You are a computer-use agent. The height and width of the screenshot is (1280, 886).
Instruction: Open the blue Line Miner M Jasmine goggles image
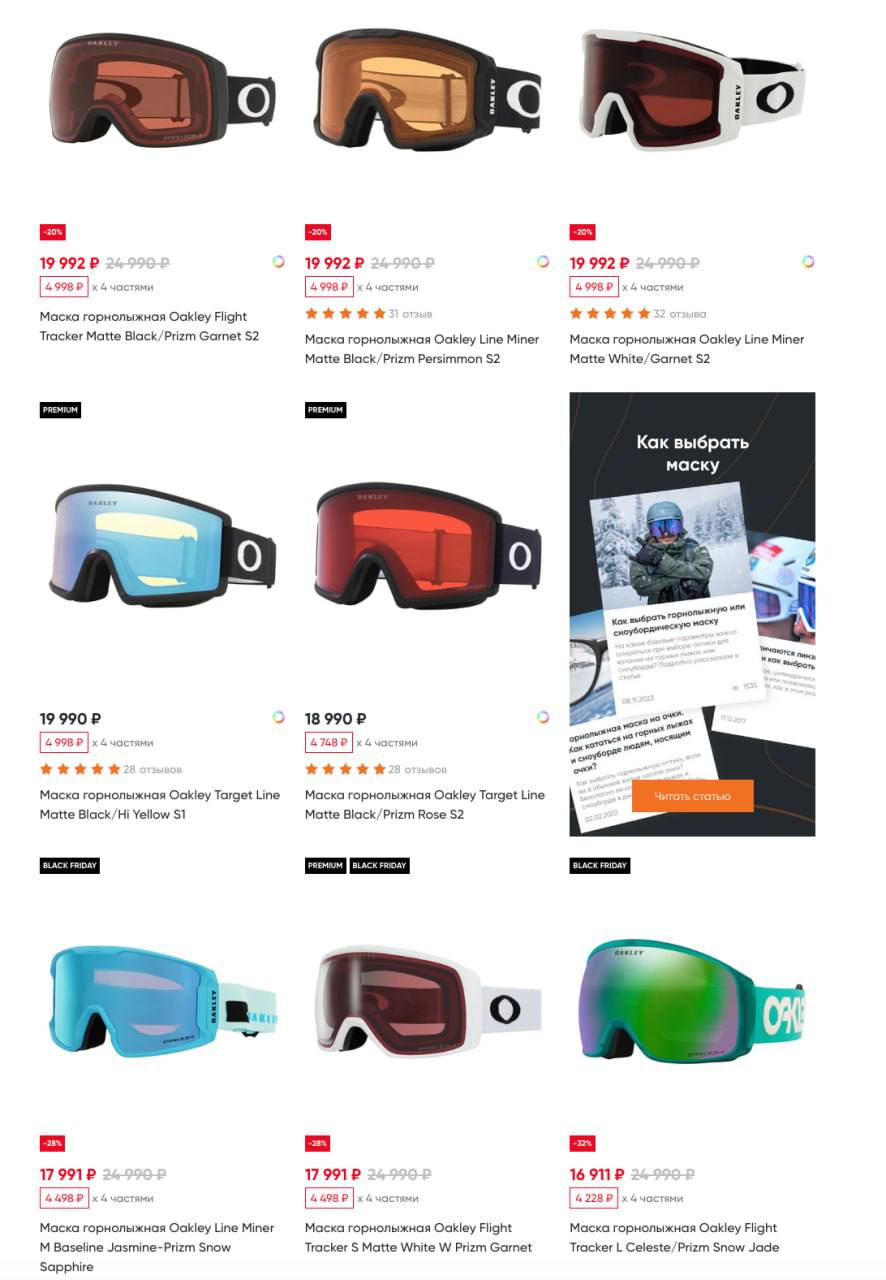coord(163,1002)
